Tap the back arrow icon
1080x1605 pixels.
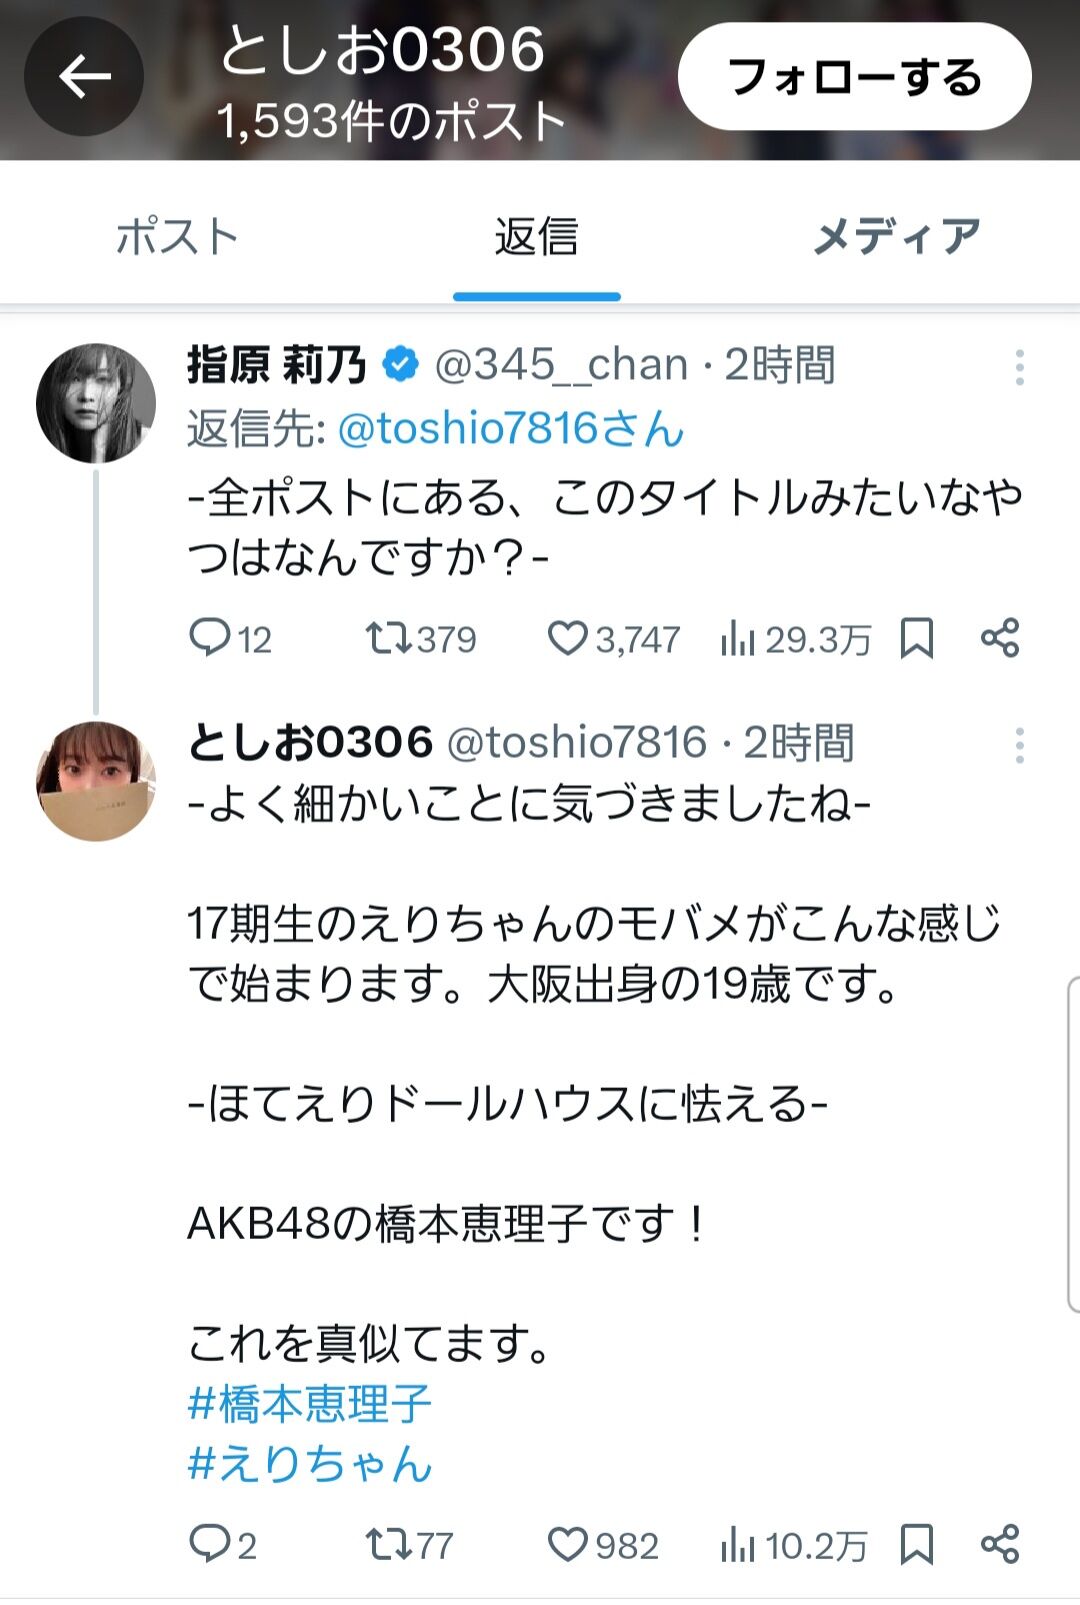pyautogui.click(x=84, y=77)
